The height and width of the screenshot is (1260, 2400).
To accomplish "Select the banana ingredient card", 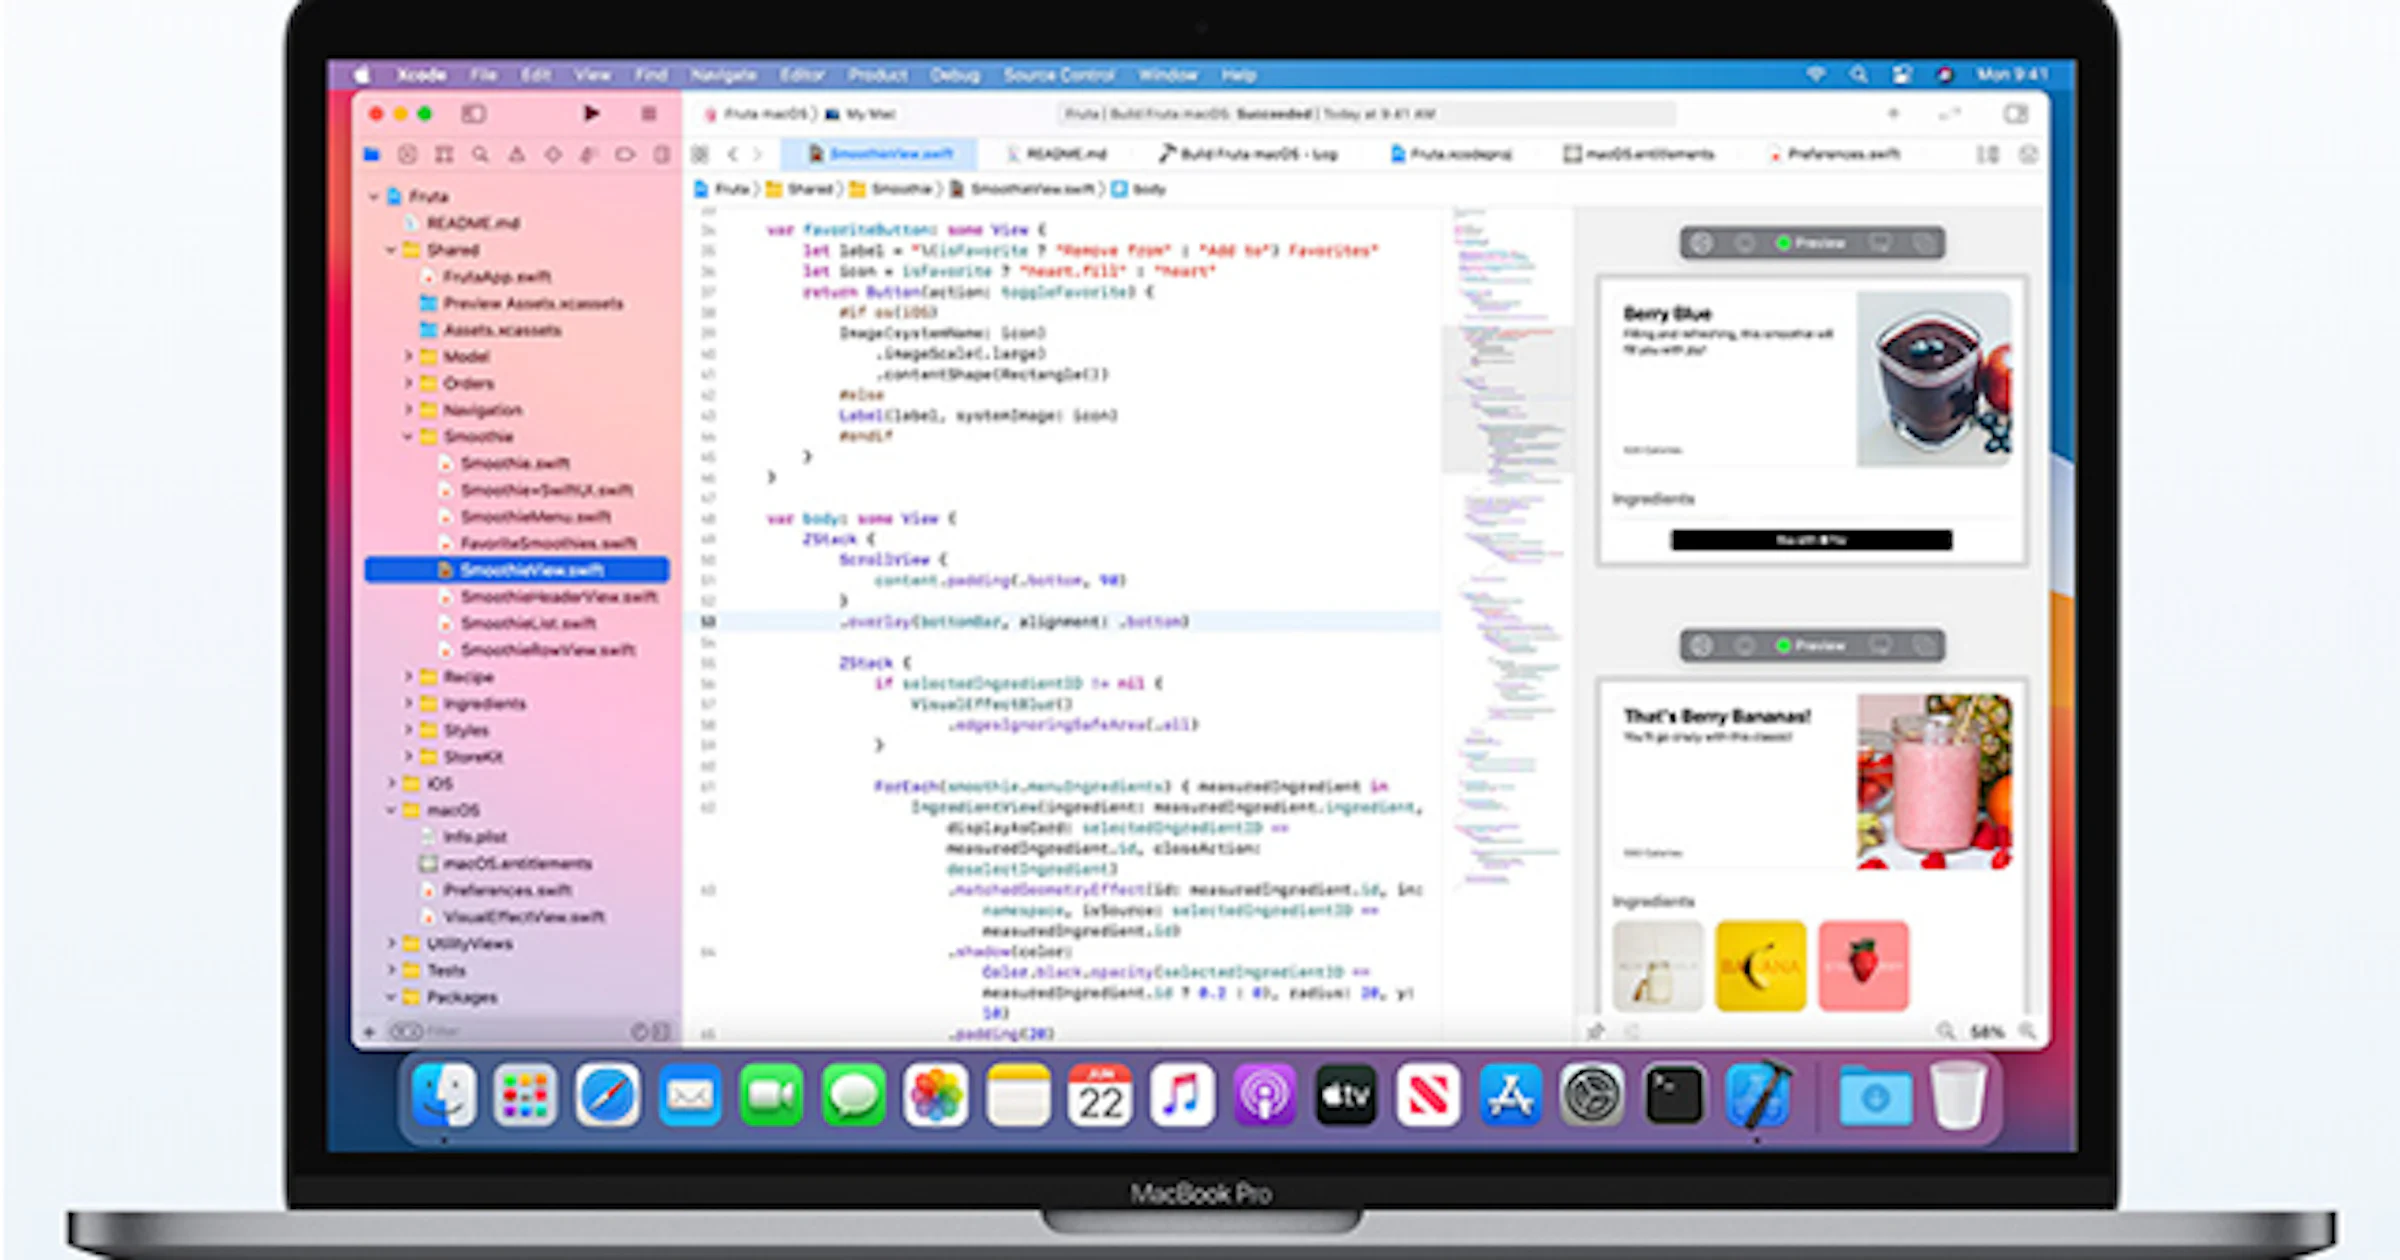I will (1760, 966).
